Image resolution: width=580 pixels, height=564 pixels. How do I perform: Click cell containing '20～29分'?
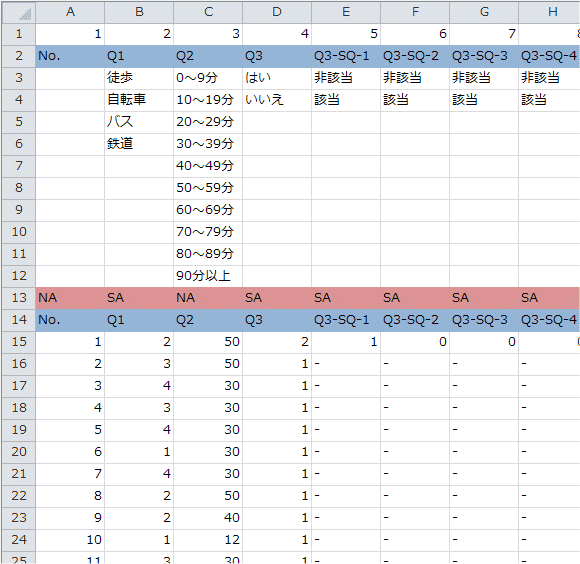[208, 122]
